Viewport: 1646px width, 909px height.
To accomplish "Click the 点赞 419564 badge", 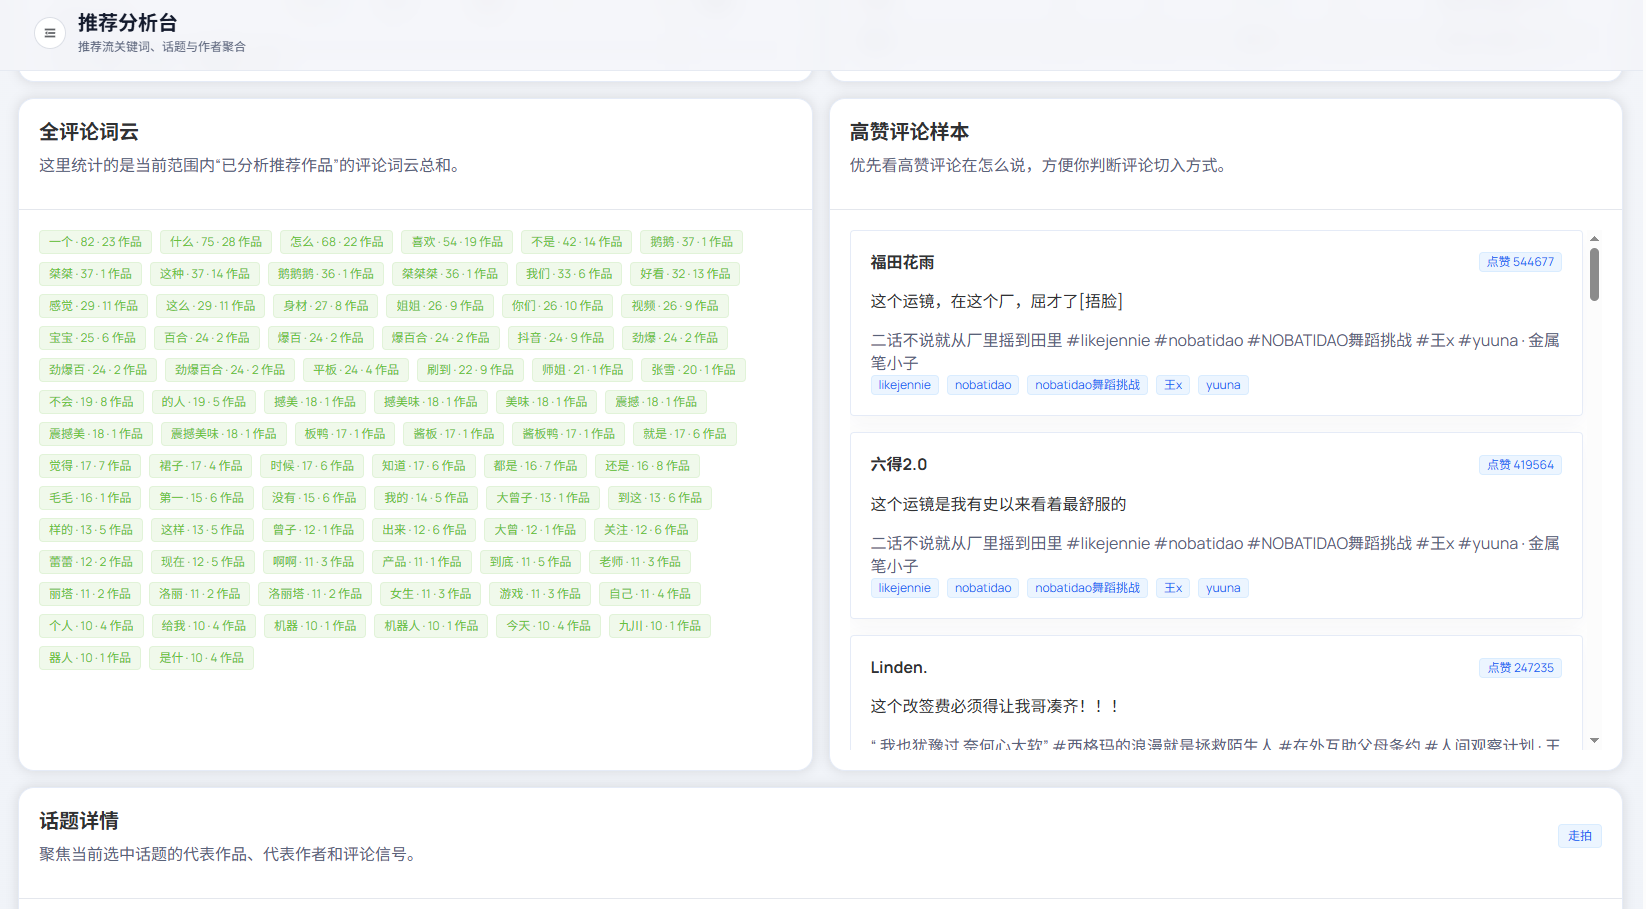I will pos(1520,465).
